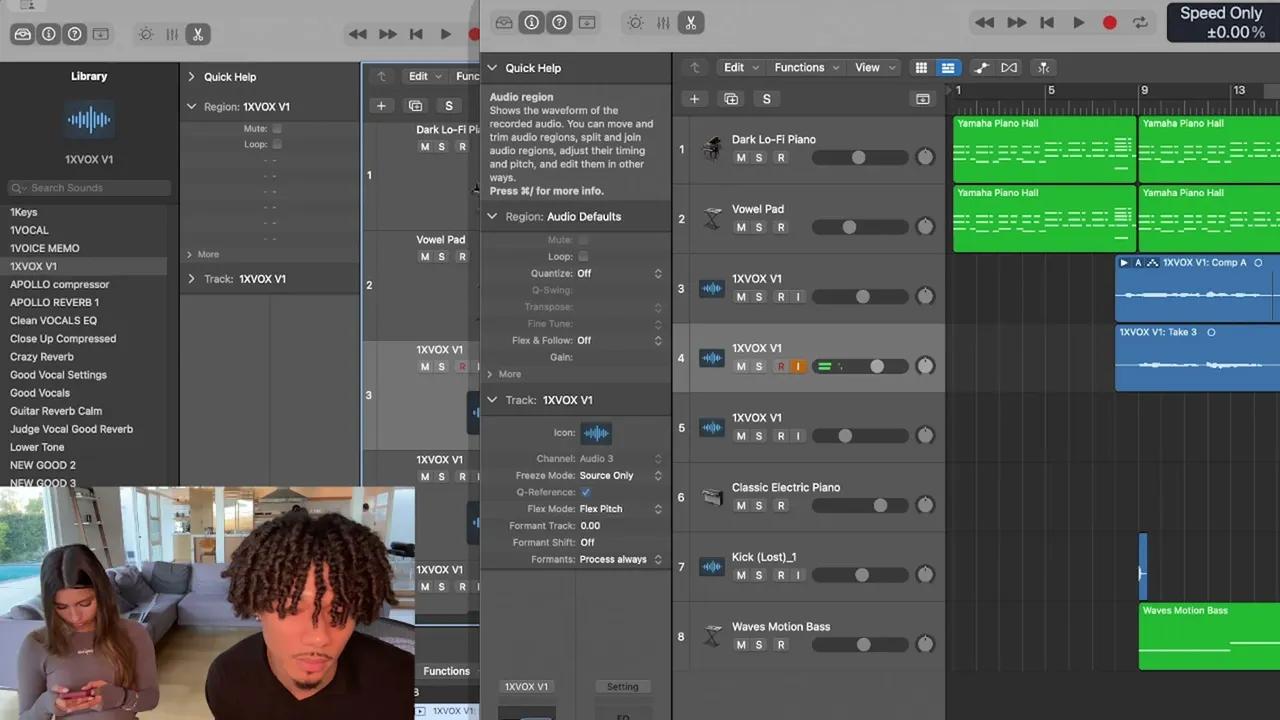
Task: Toggle the global solo S button in front window
Action: (x=766, y=99)
